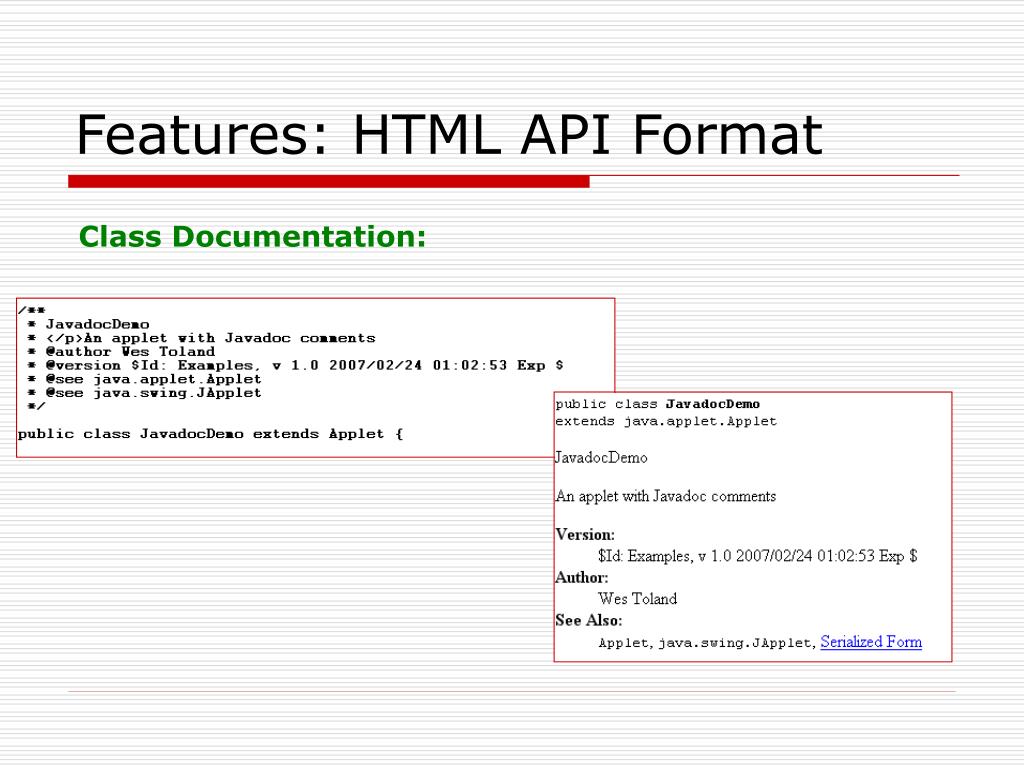The width and height of the screenshot is (1024, 768).
Task: Select the '@version $Id: Examples' comment line
Action: pyautogui.click(x=304, y=365)
